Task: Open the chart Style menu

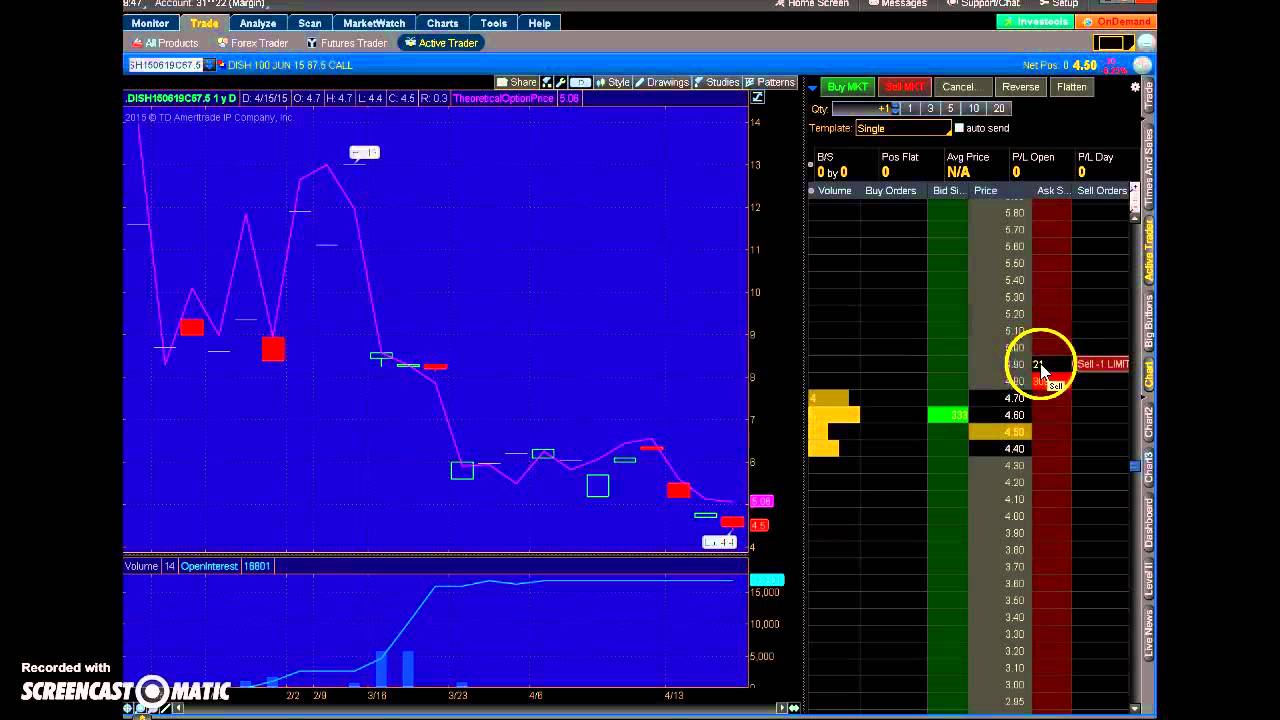Action: (x=612, y=82)
